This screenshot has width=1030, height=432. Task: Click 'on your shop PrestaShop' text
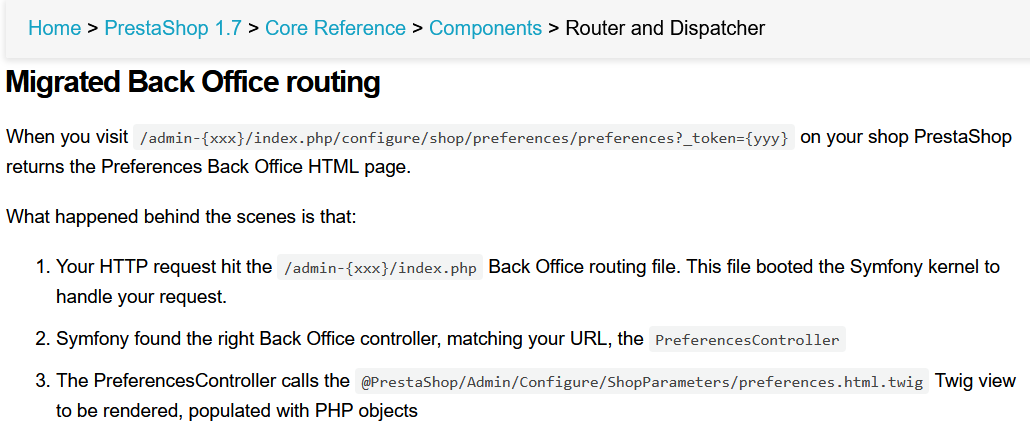(x=906, y=137)
